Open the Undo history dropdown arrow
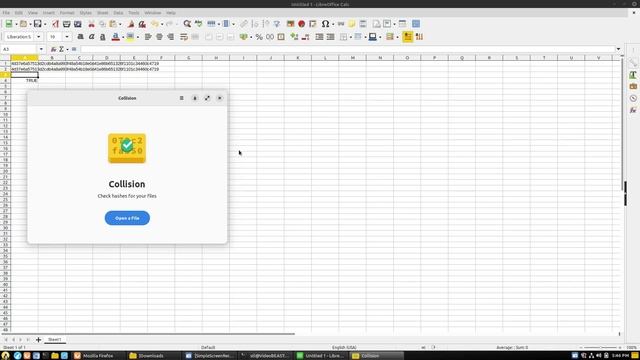This screenshot has height=360, width=640. pos(162,24)
